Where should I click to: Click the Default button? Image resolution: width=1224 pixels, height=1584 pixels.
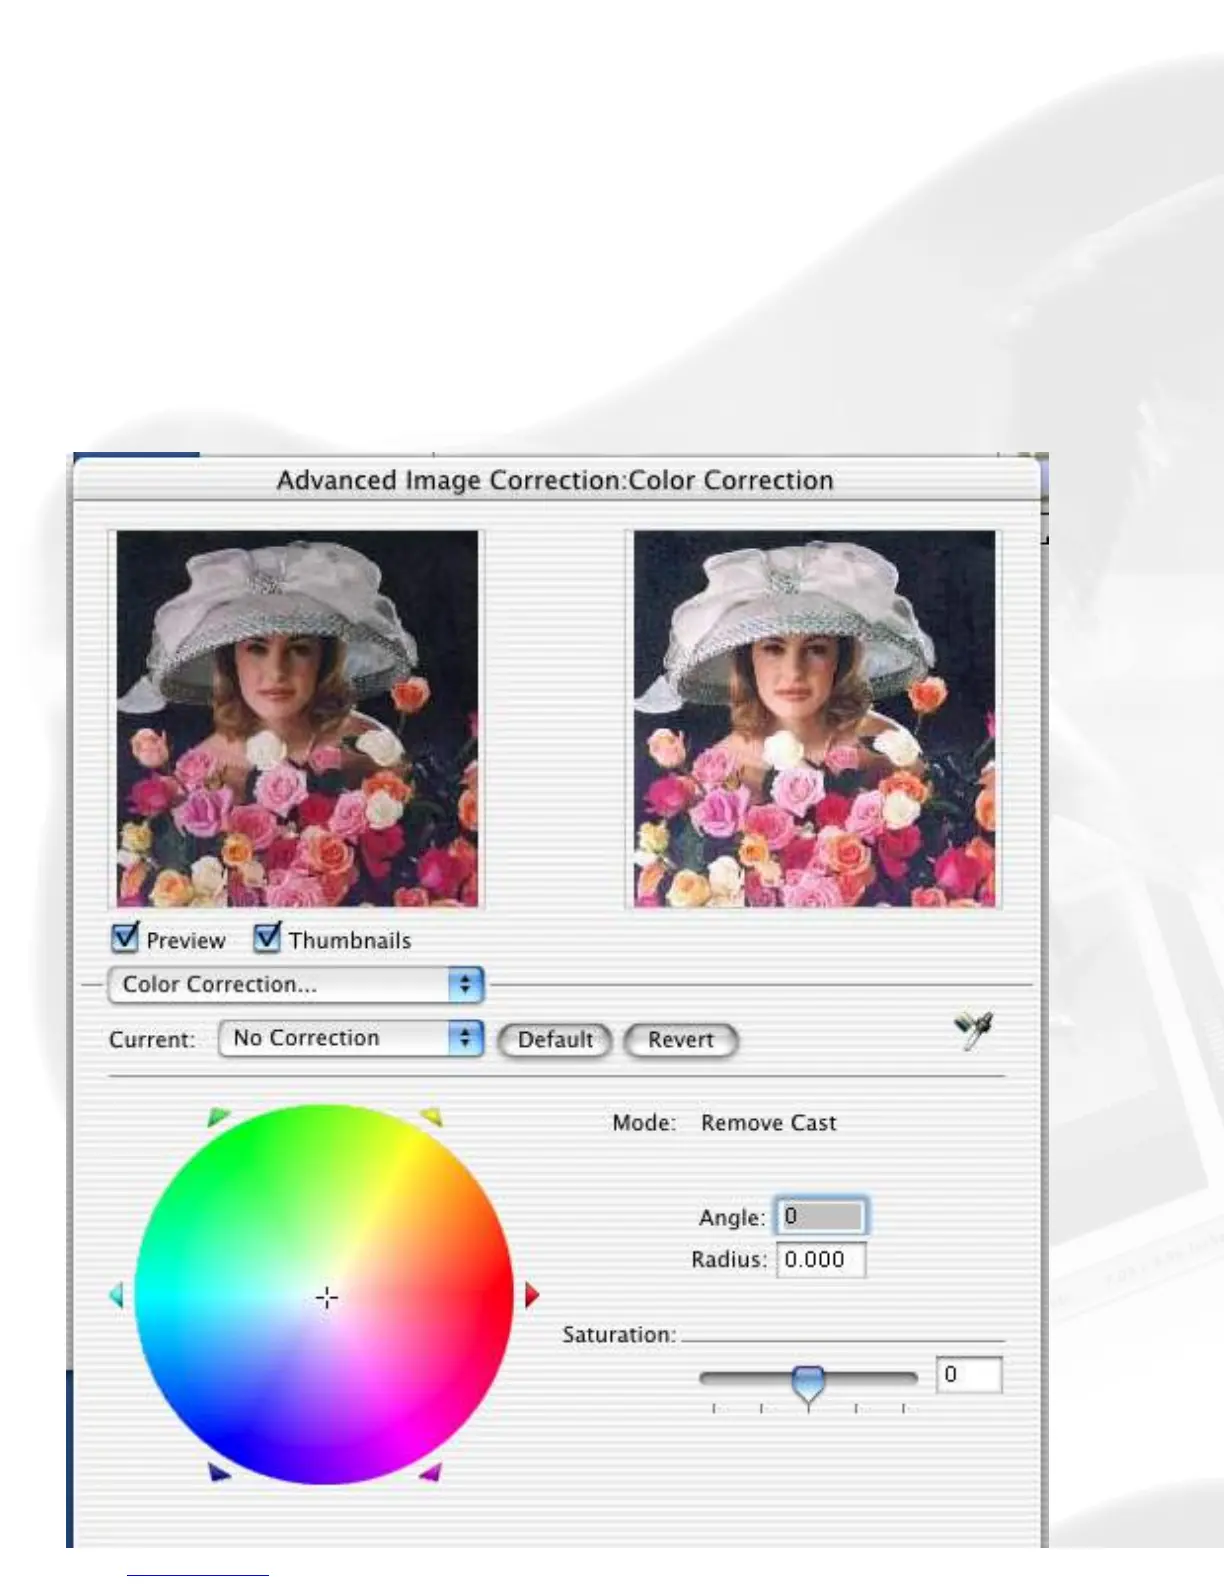(x=555, y=1039)
